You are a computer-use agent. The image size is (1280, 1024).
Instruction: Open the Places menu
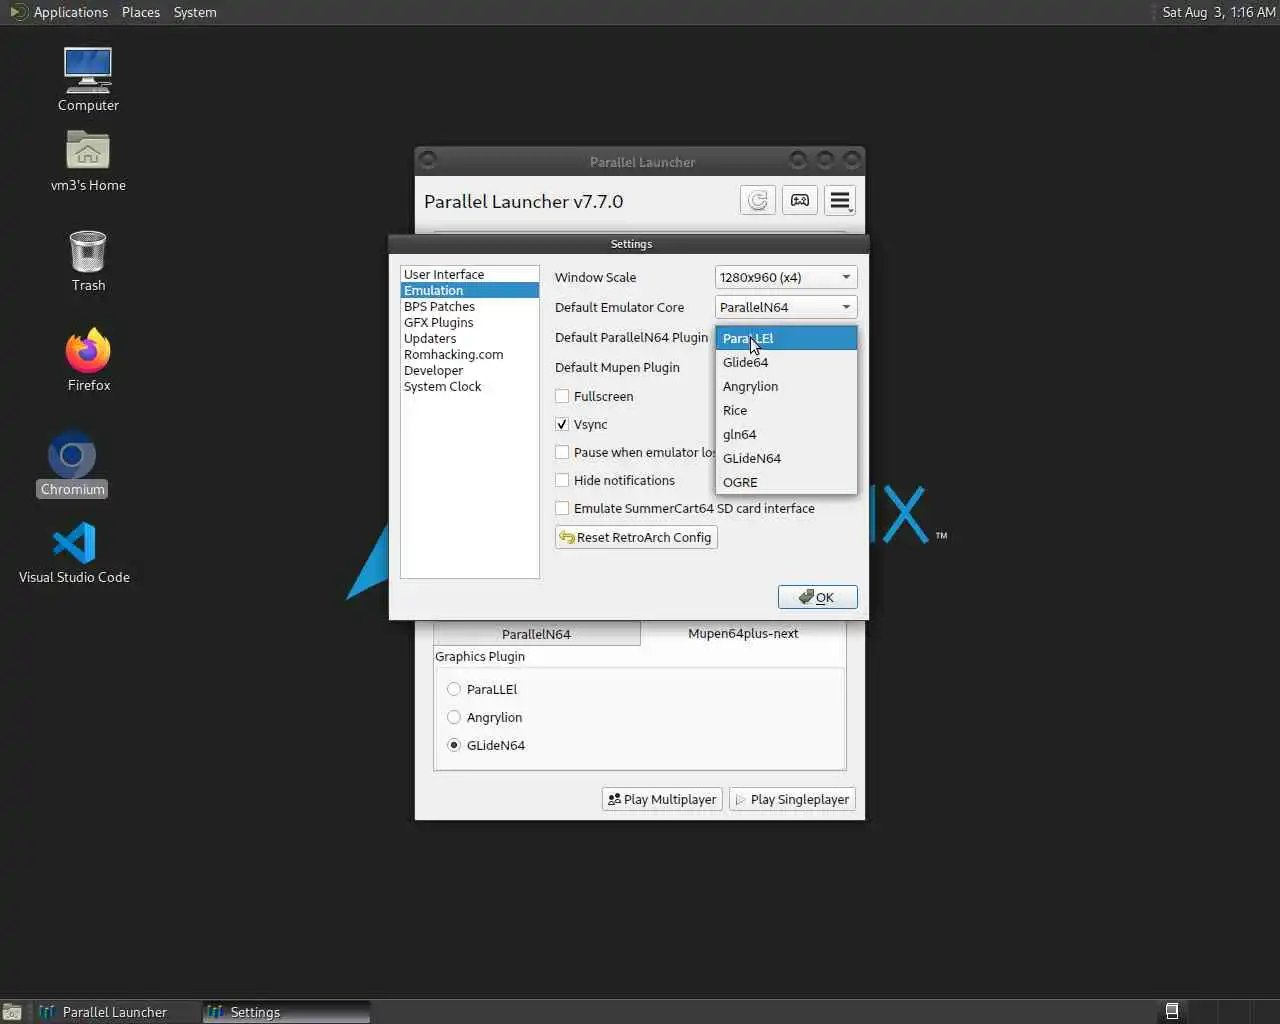point(141,12)
